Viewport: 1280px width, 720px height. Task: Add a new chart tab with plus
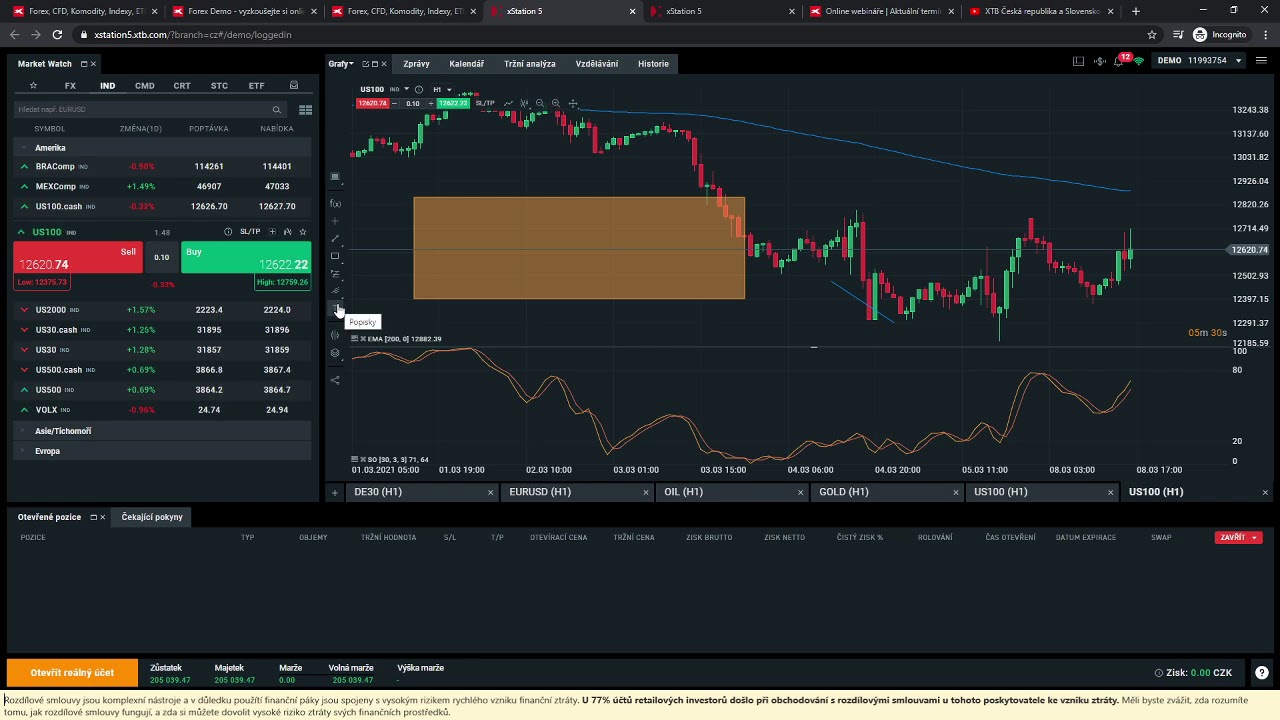click(335, 492)
